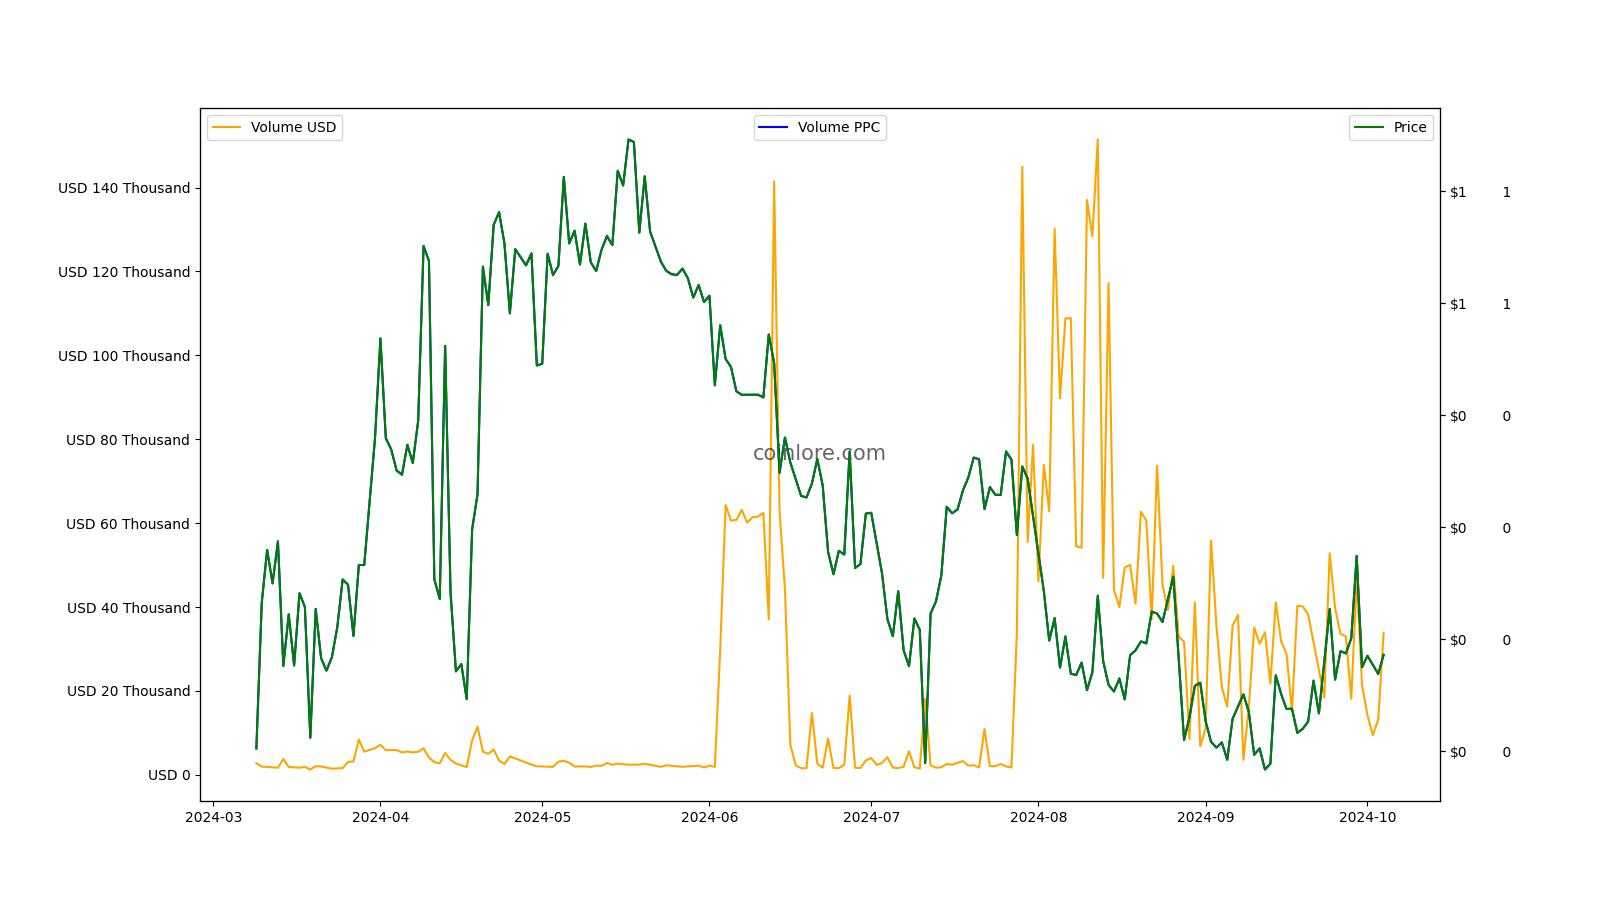Click the Volume USD legend label
Viewport: 1600px width, 900px height.
(x=293, y=127)
